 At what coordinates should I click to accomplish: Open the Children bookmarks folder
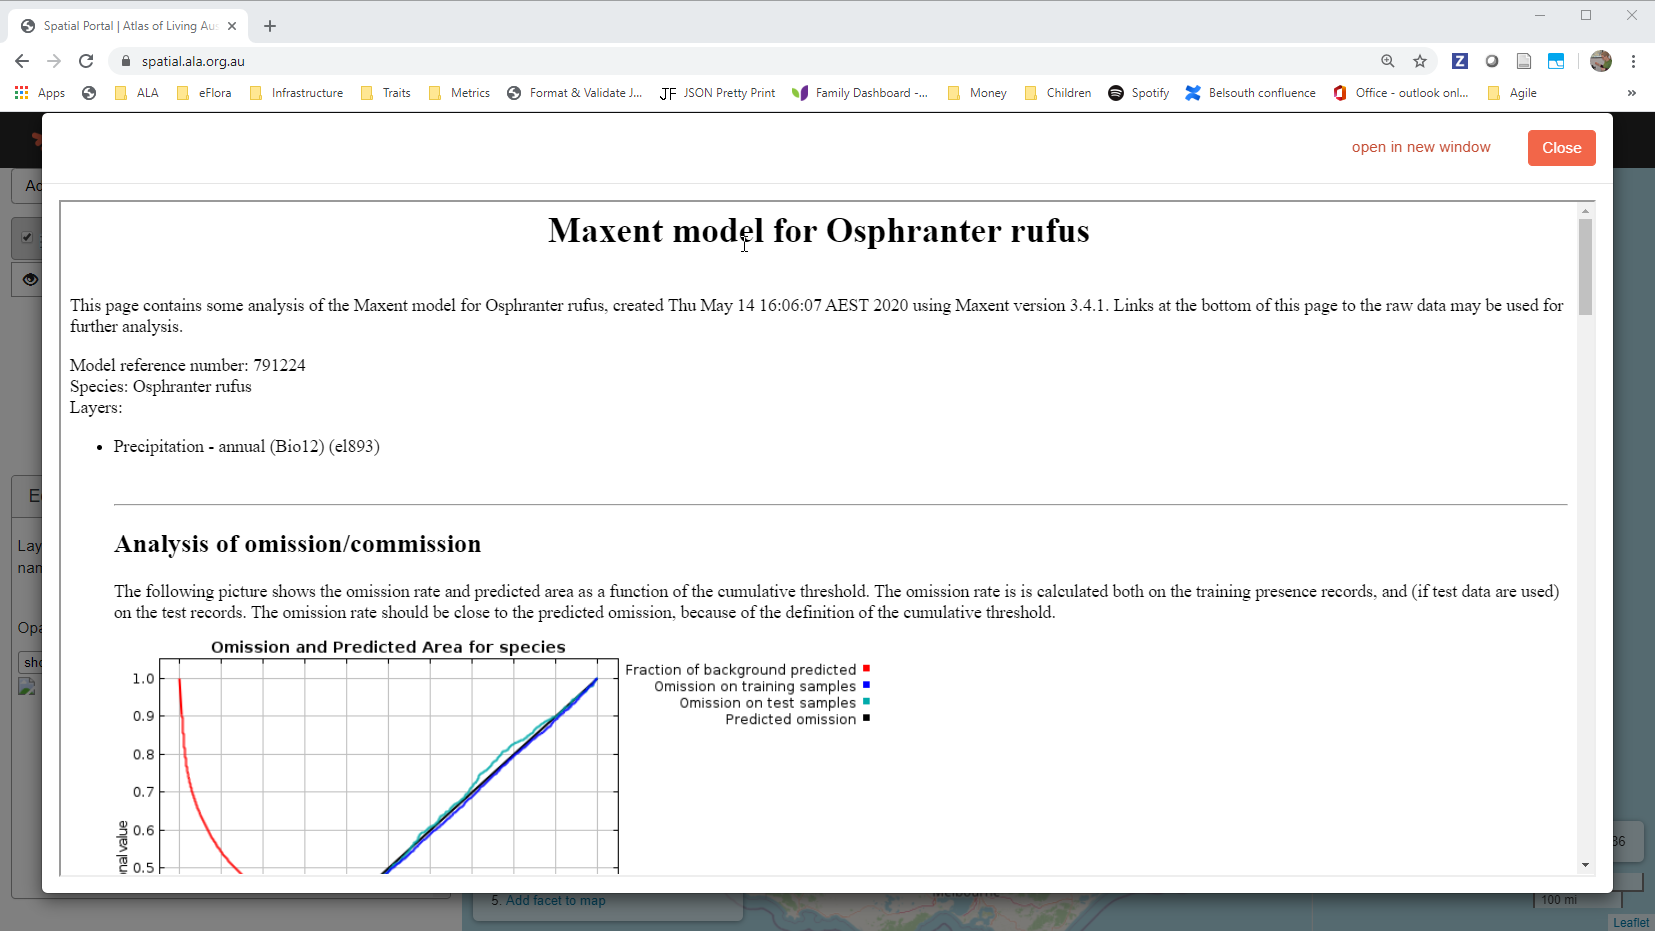coord(1058,93)
